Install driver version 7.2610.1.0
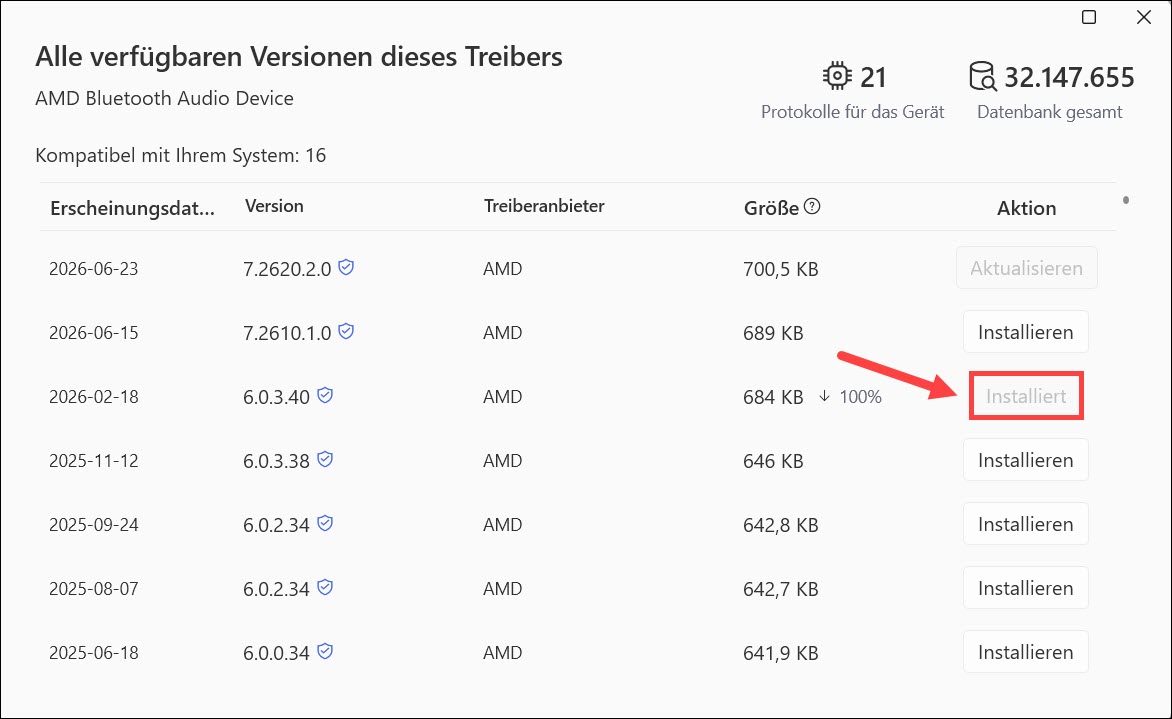Image resolution: width=1172 pixels, height=719 pixels. pos(1026,332)
